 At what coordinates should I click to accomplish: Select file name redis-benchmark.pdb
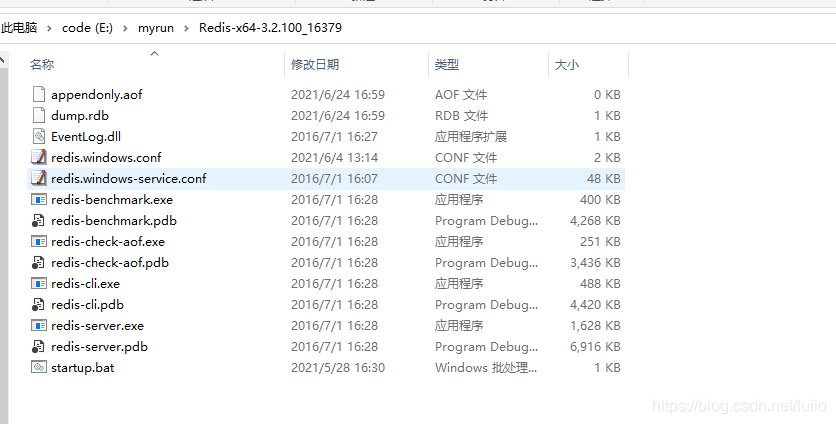(x=114, y=220)
